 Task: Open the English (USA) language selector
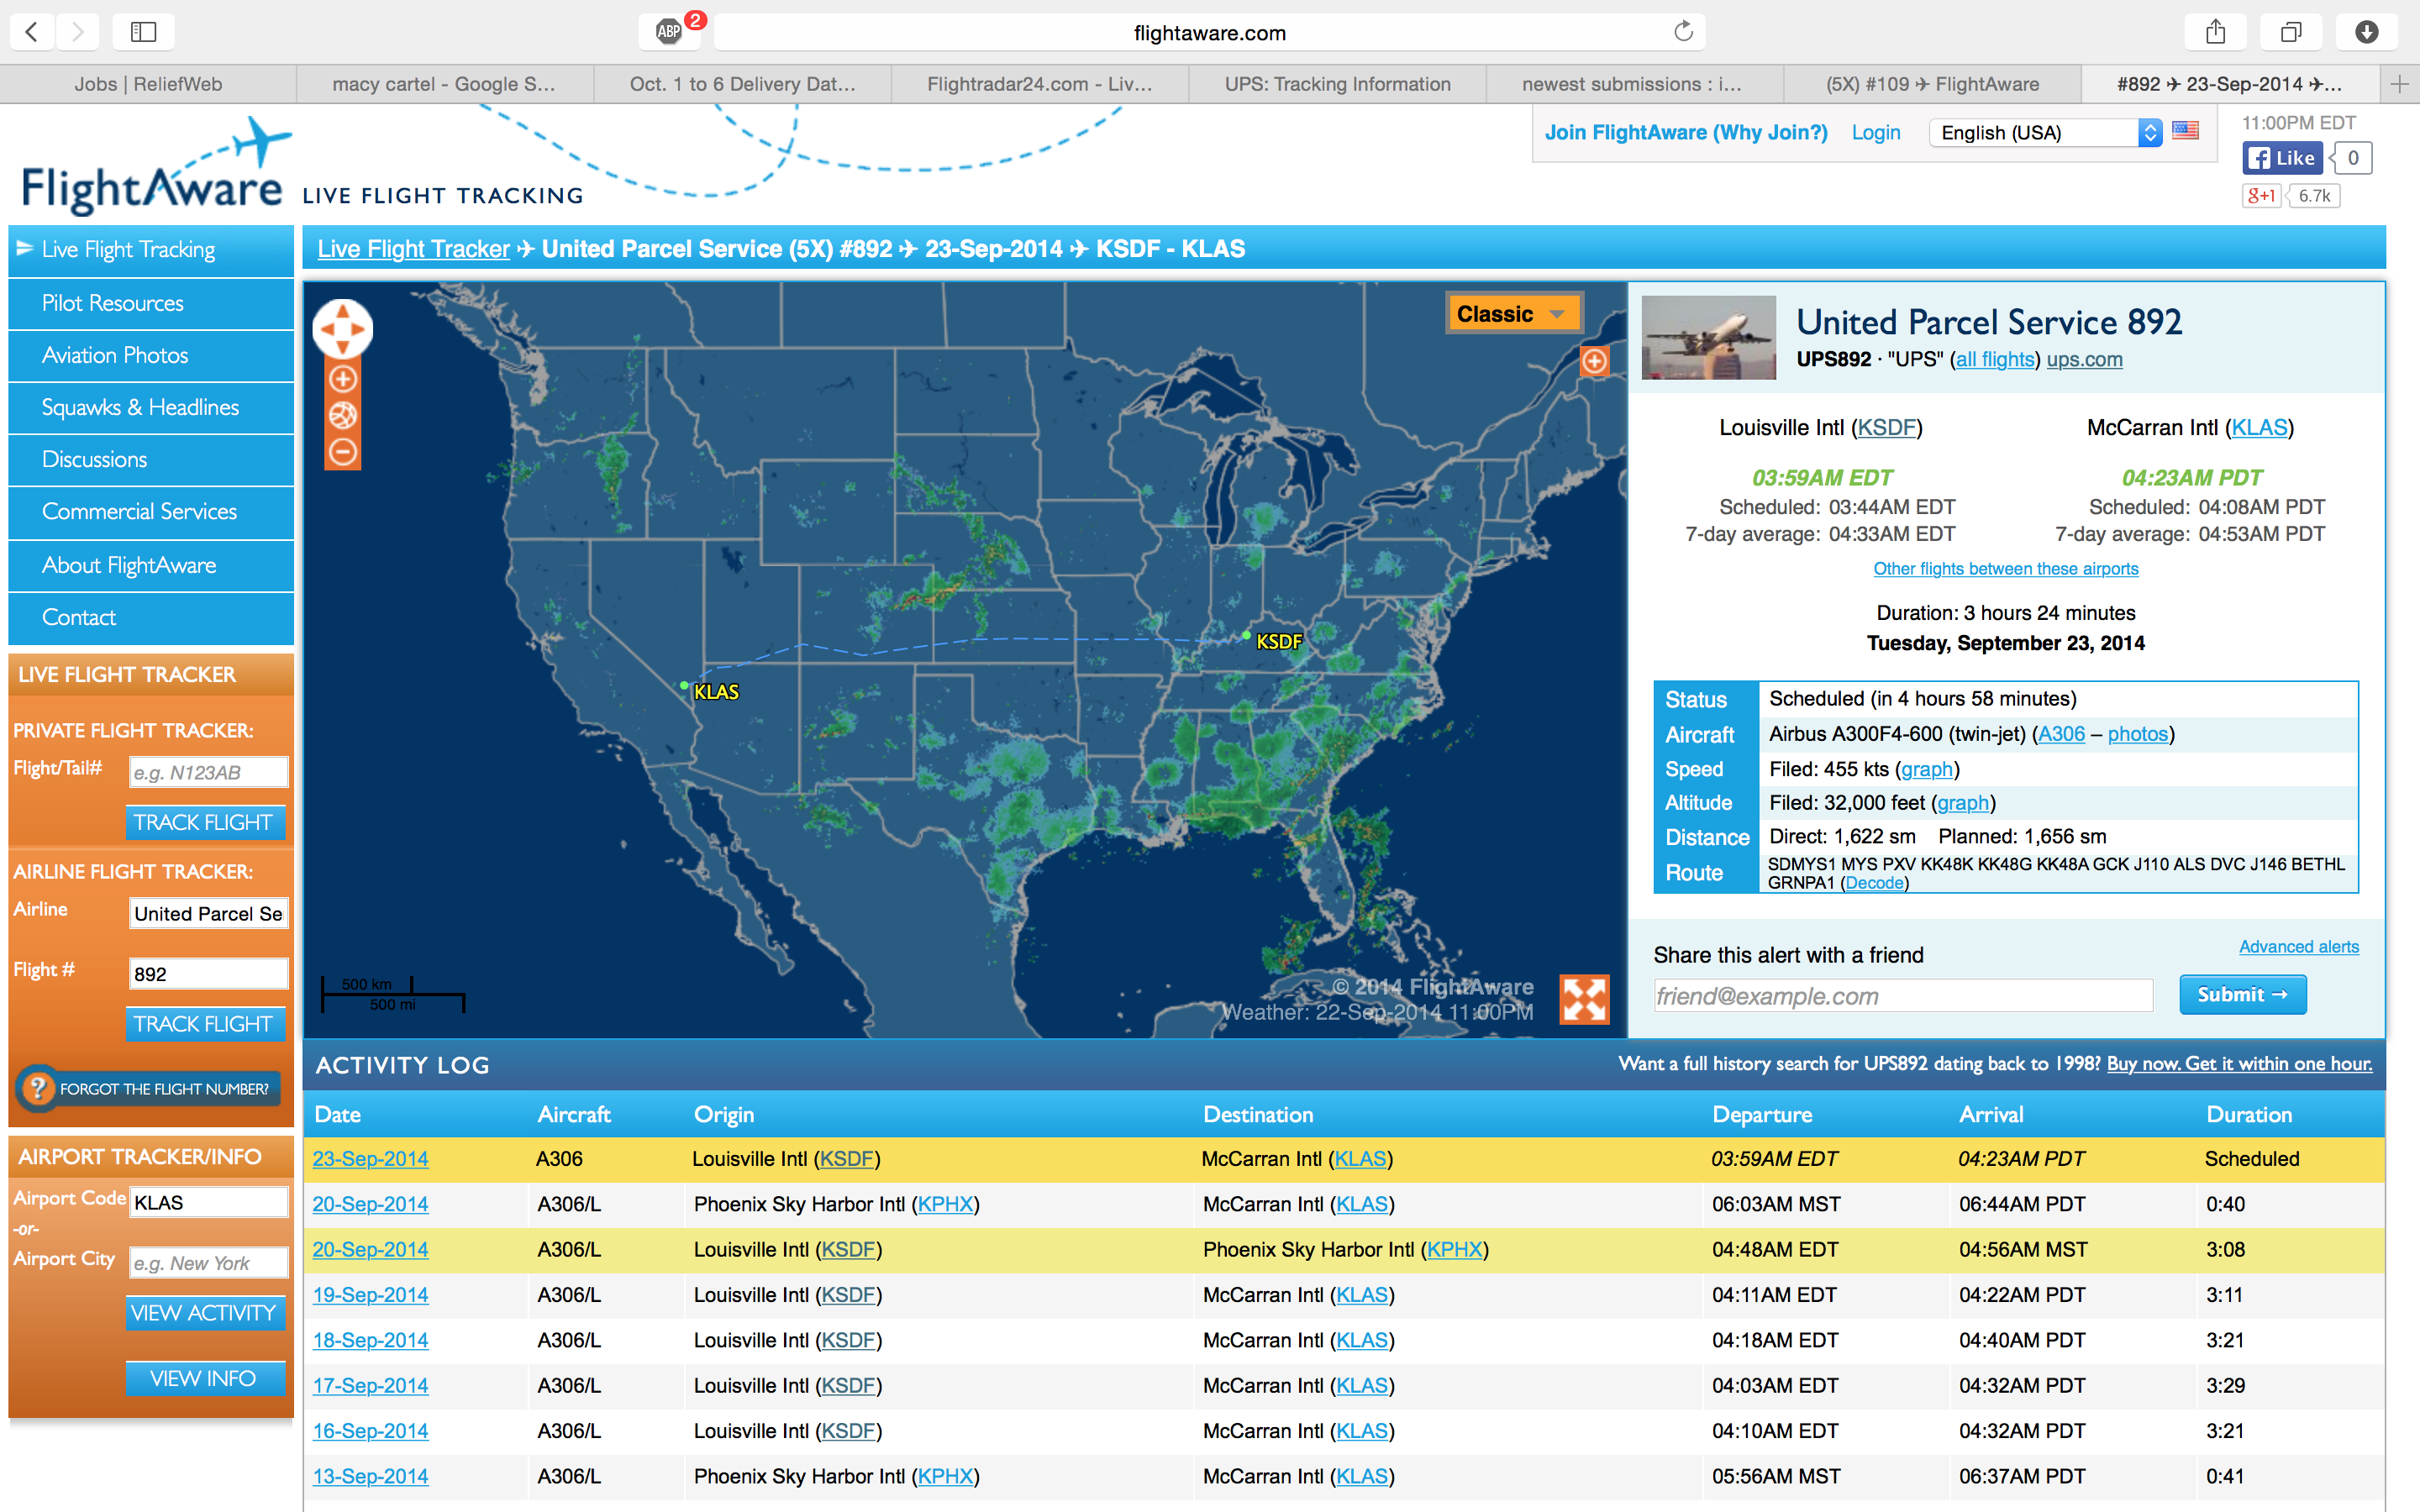click(x=2046, y=133)
